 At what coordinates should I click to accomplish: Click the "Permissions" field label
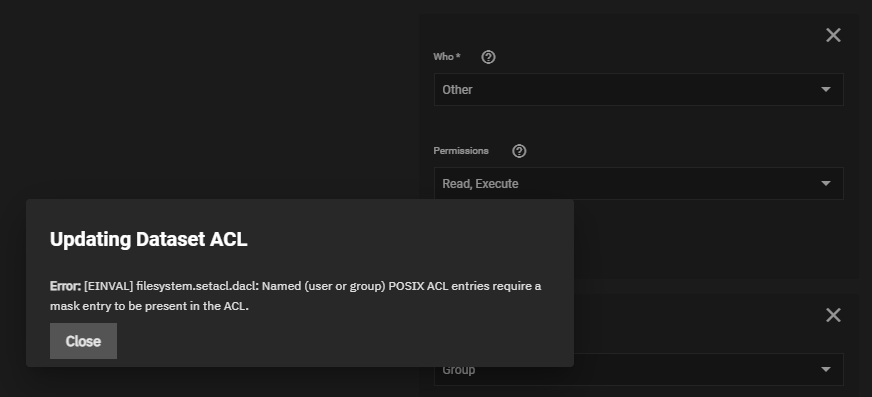pyautogui.click(x=461, y=151)
